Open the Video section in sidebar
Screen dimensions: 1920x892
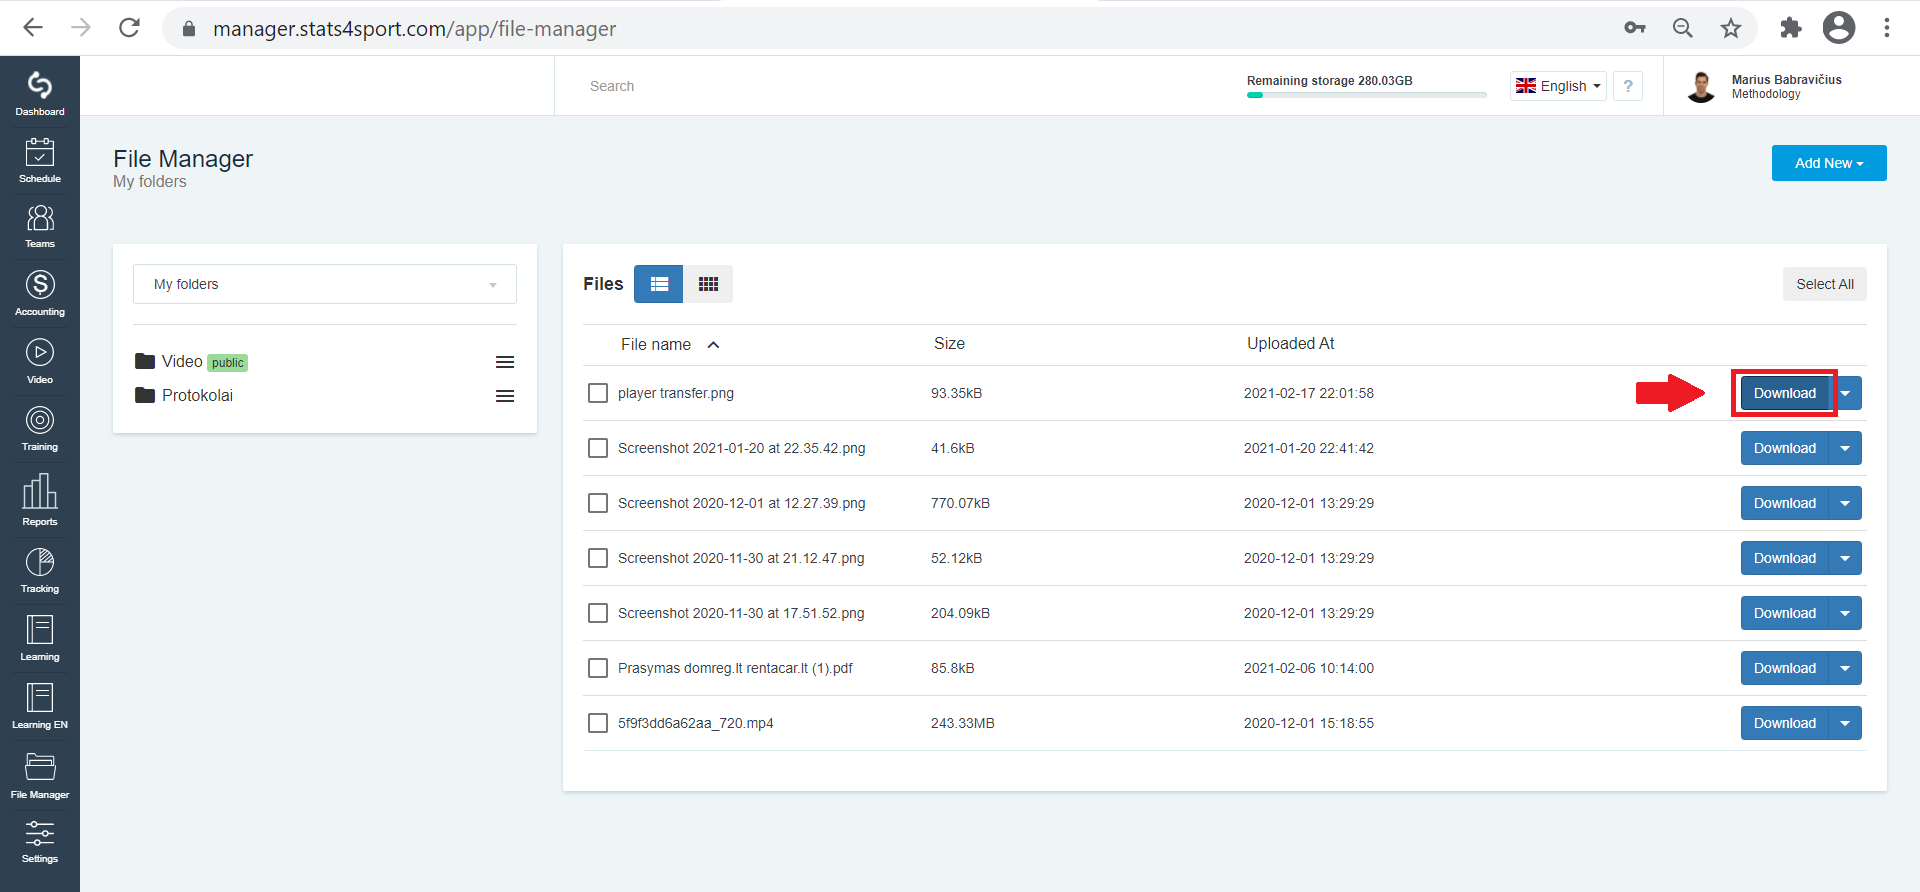pos(40,361)
